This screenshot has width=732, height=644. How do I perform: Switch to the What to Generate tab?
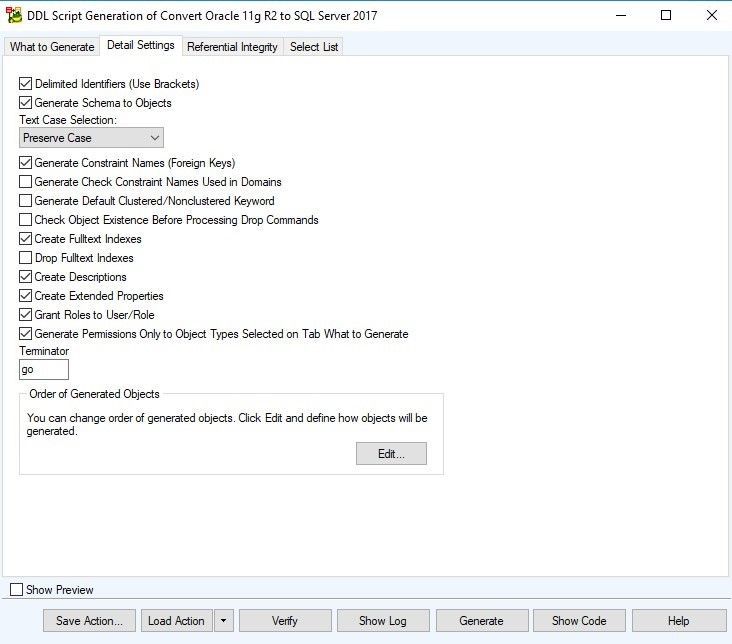(52, 47)
